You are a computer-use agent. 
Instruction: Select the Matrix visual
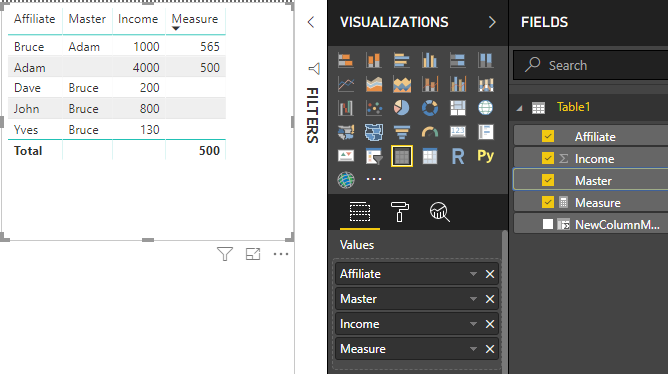coord(429,156)
